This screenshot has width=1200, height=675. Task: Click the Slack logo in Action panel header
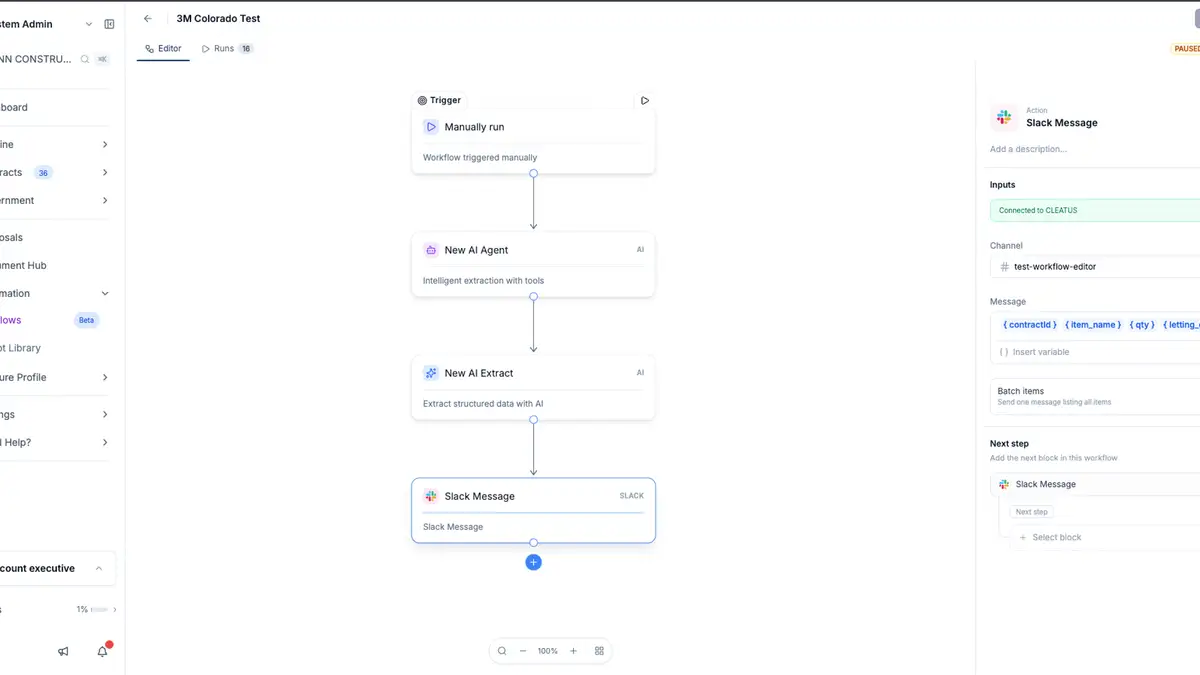1004,117
